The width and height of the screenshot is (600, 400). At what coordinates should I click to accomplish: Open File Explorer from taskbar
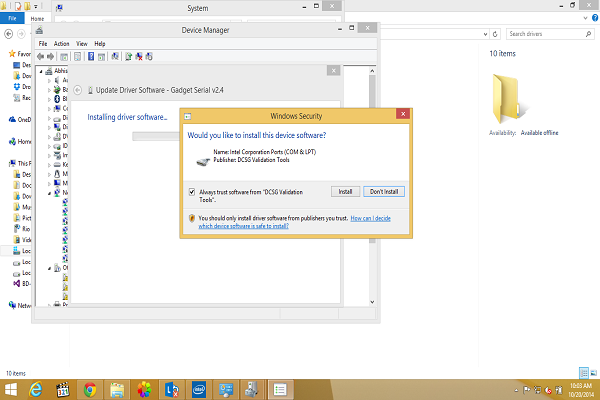click(117, 390)
